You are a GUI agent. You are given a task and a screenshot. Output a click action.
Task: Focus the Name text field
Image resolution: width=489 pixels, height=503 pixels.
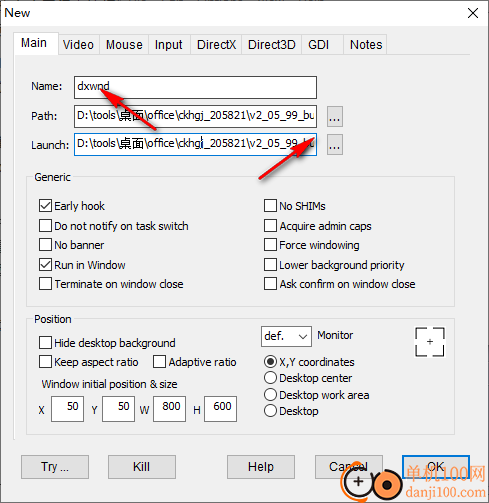[195, 87]
